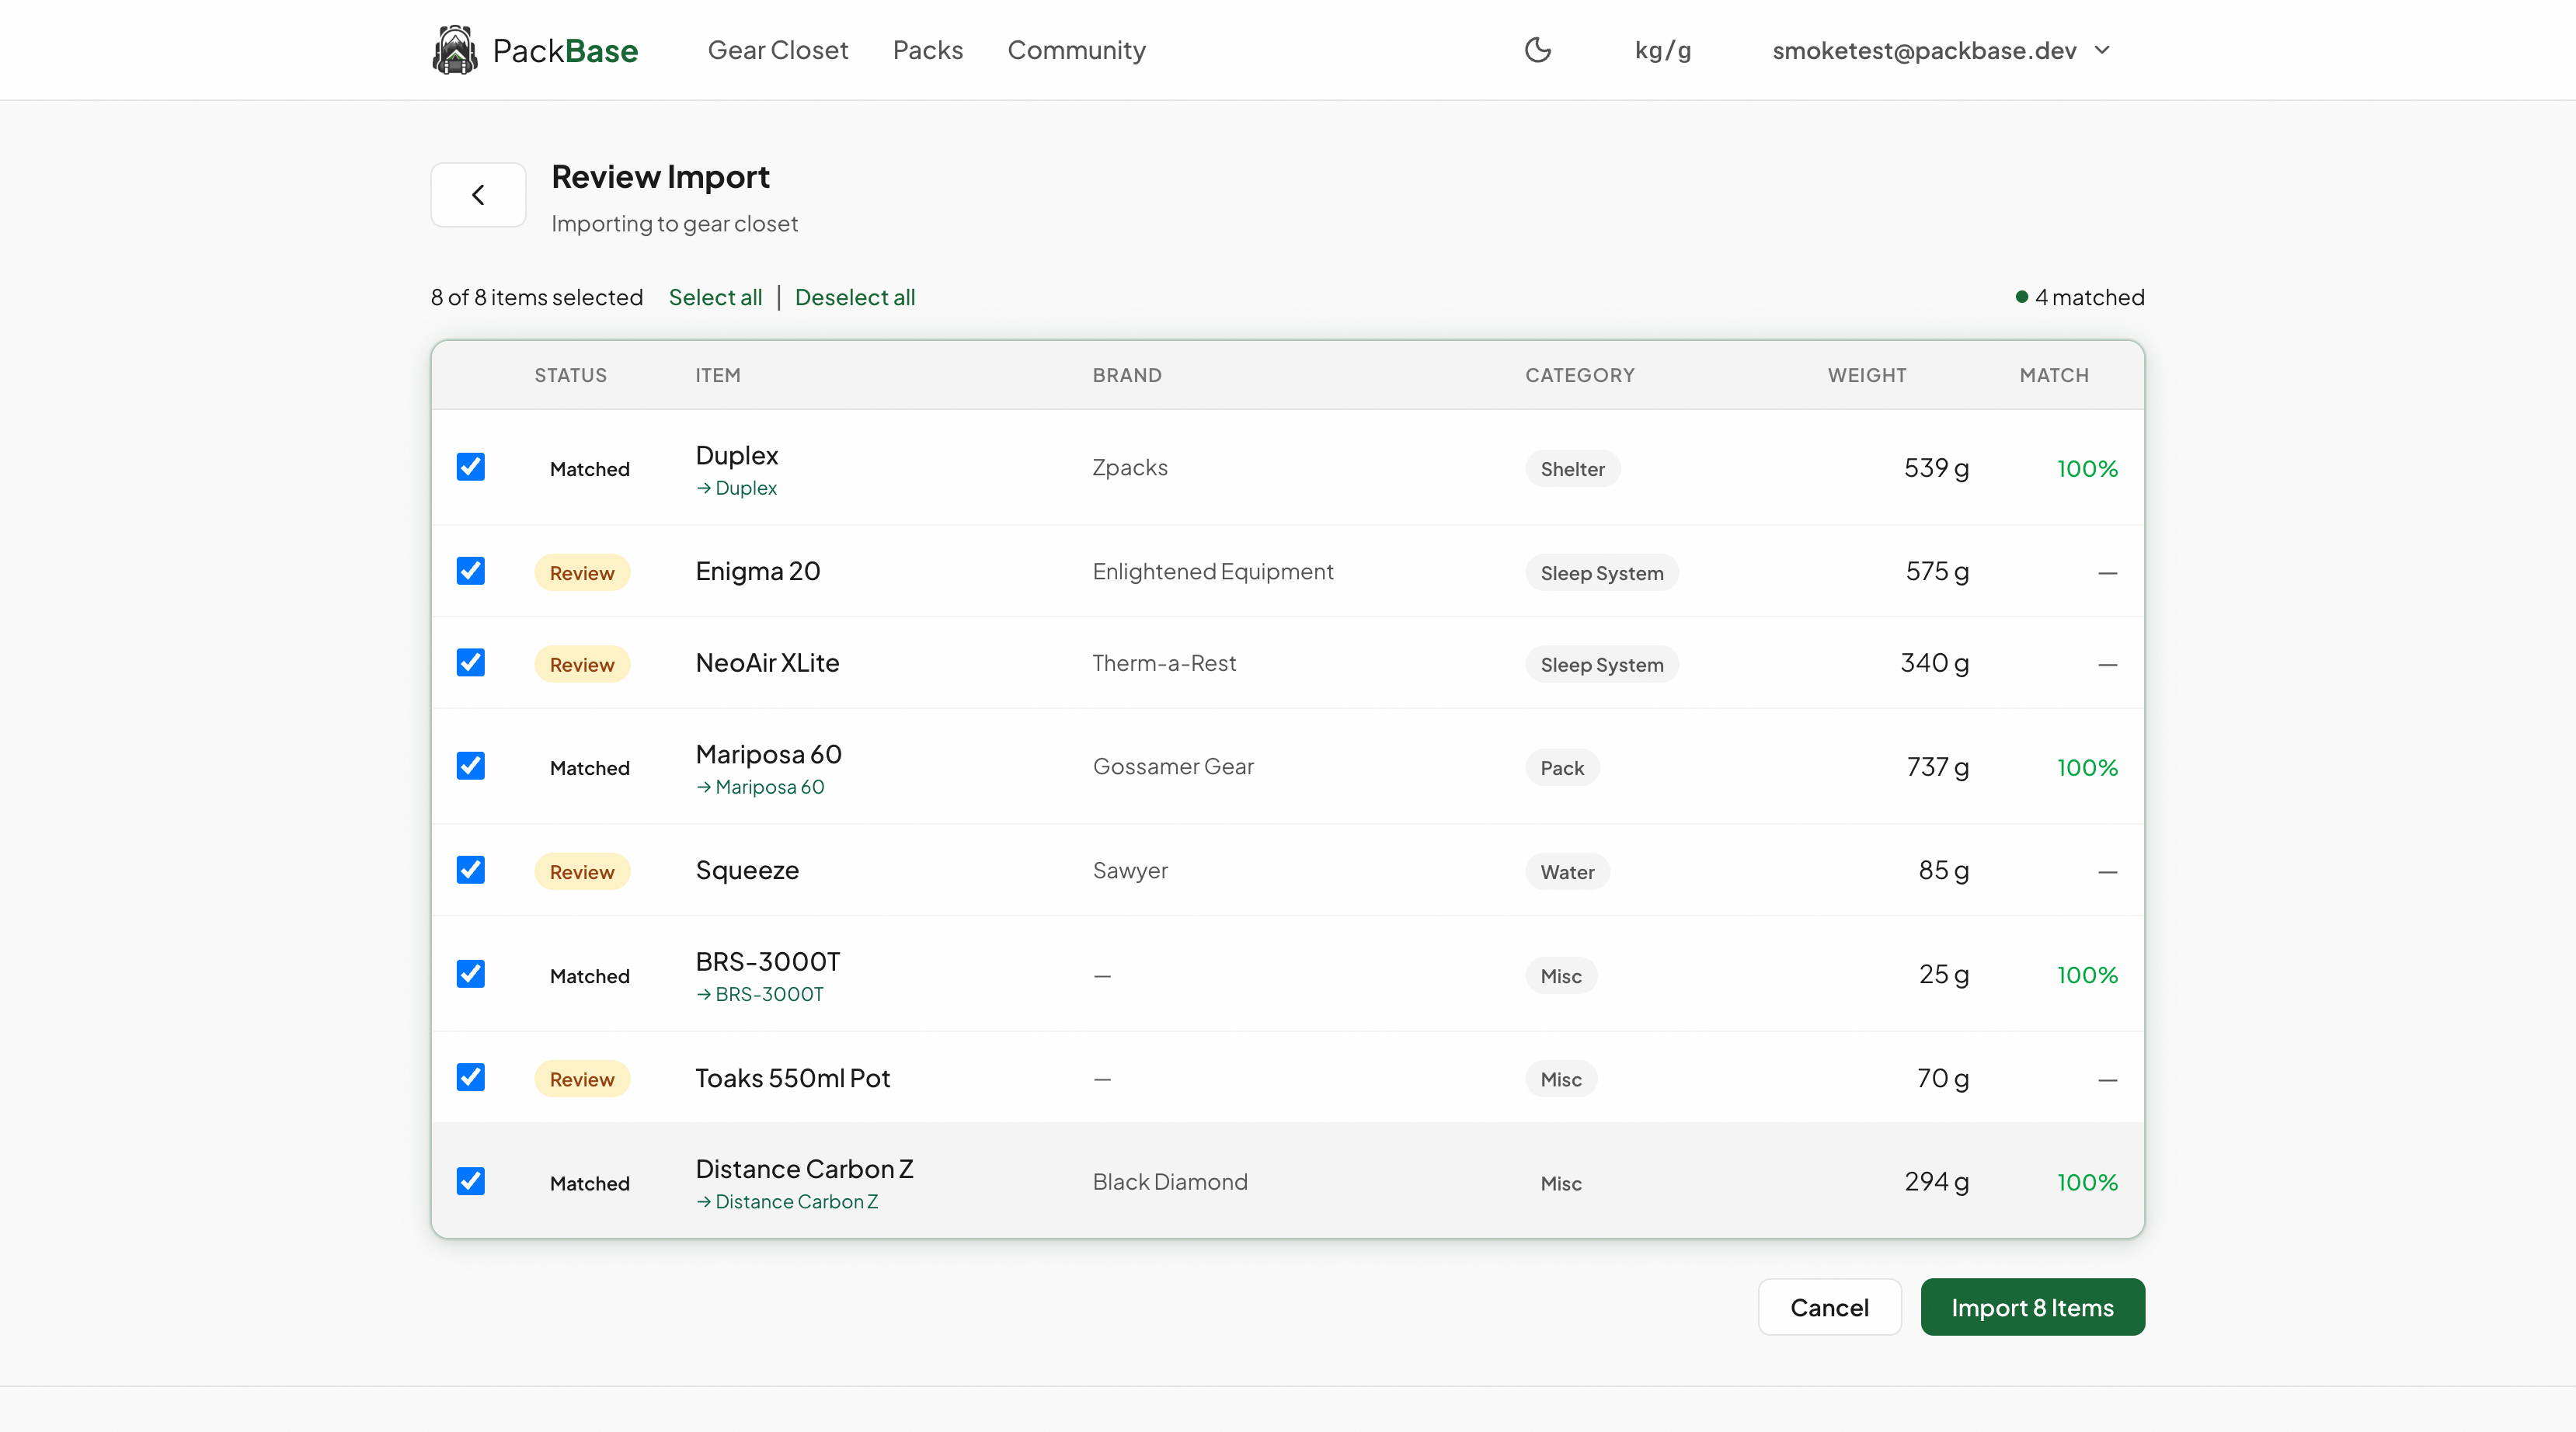
Task: Click the Gossamer Gear brand cell
Action: tap(1173, 766)
